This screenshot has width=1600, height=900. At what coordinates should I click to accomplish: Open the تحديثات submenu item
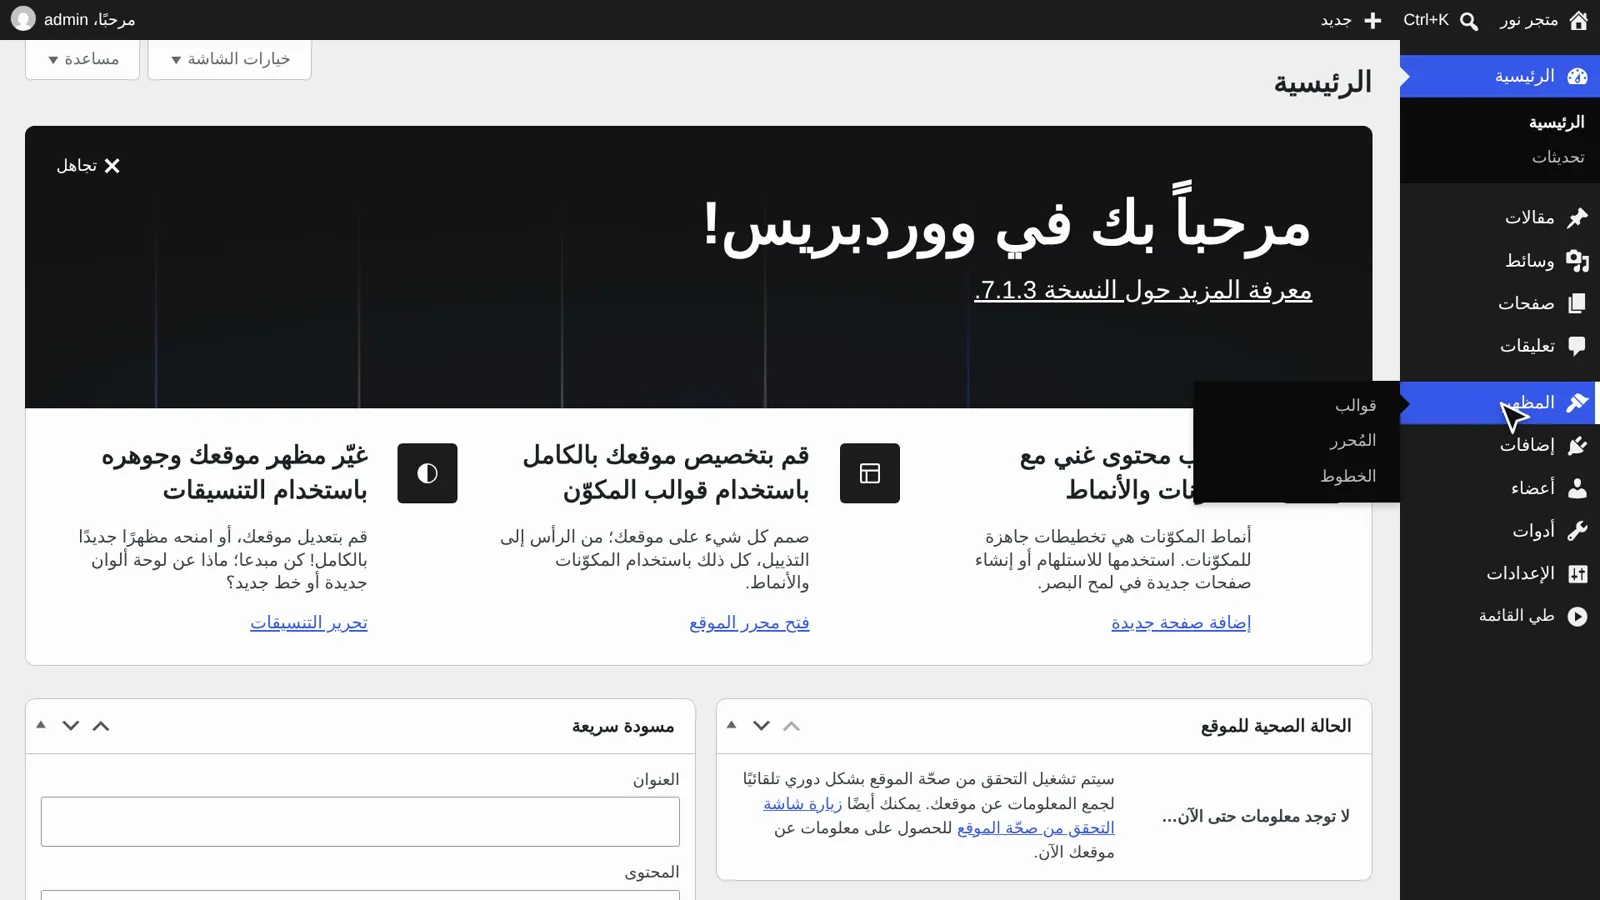coord(1558,157)
